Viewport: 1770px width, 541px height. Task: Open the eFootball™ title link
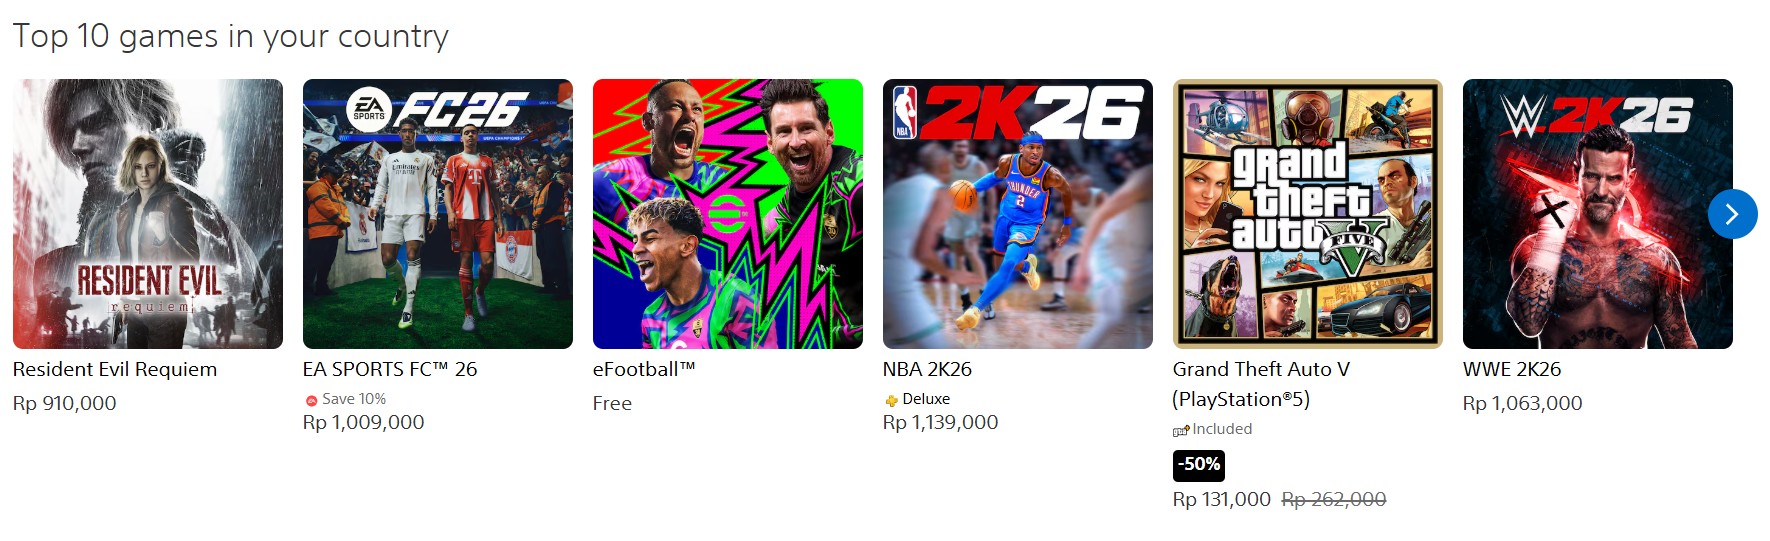click(644, 369)
